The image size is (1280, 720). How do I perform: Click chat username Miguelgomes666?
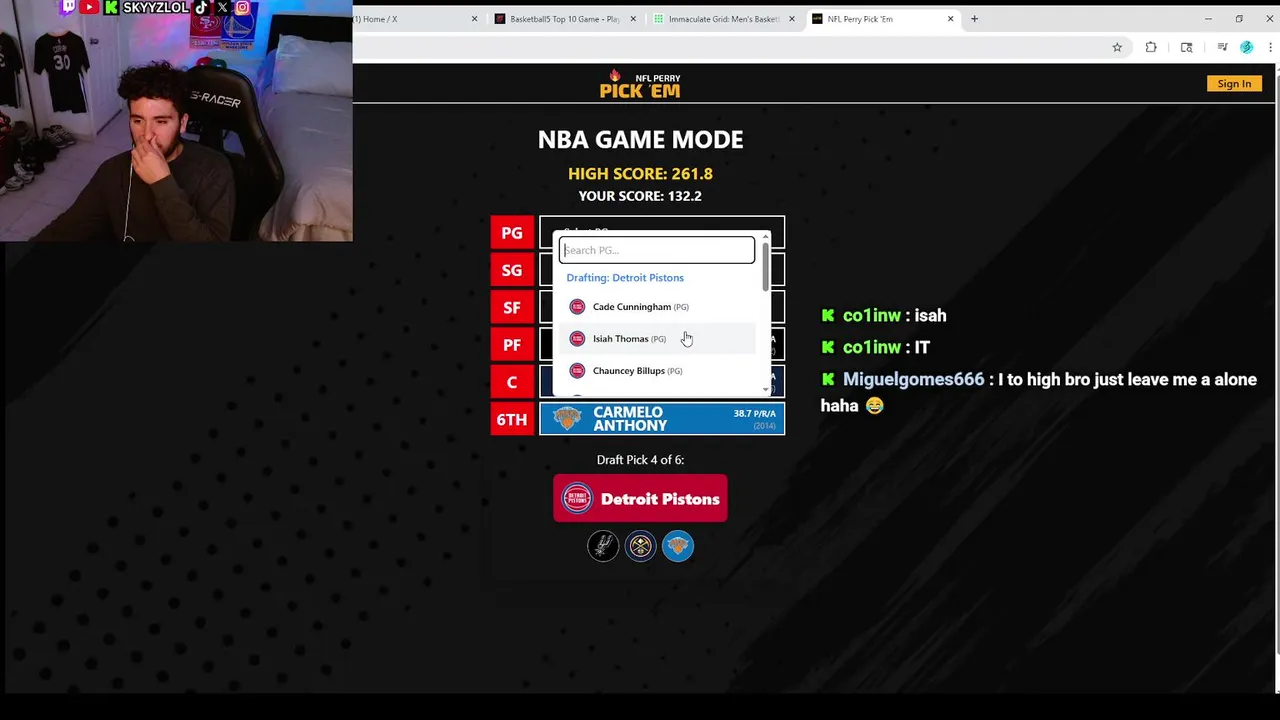point(913,379)
